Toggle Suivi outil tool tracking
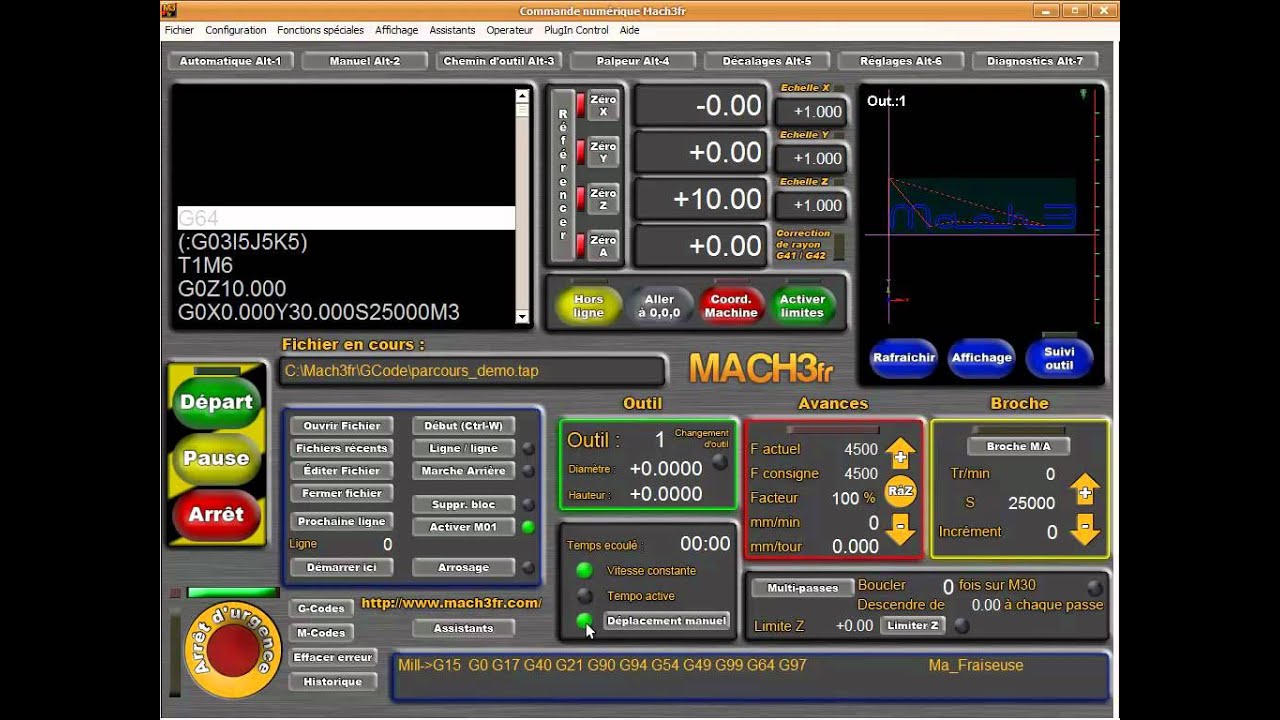 pyautogui.click(x=1059, y=358)
